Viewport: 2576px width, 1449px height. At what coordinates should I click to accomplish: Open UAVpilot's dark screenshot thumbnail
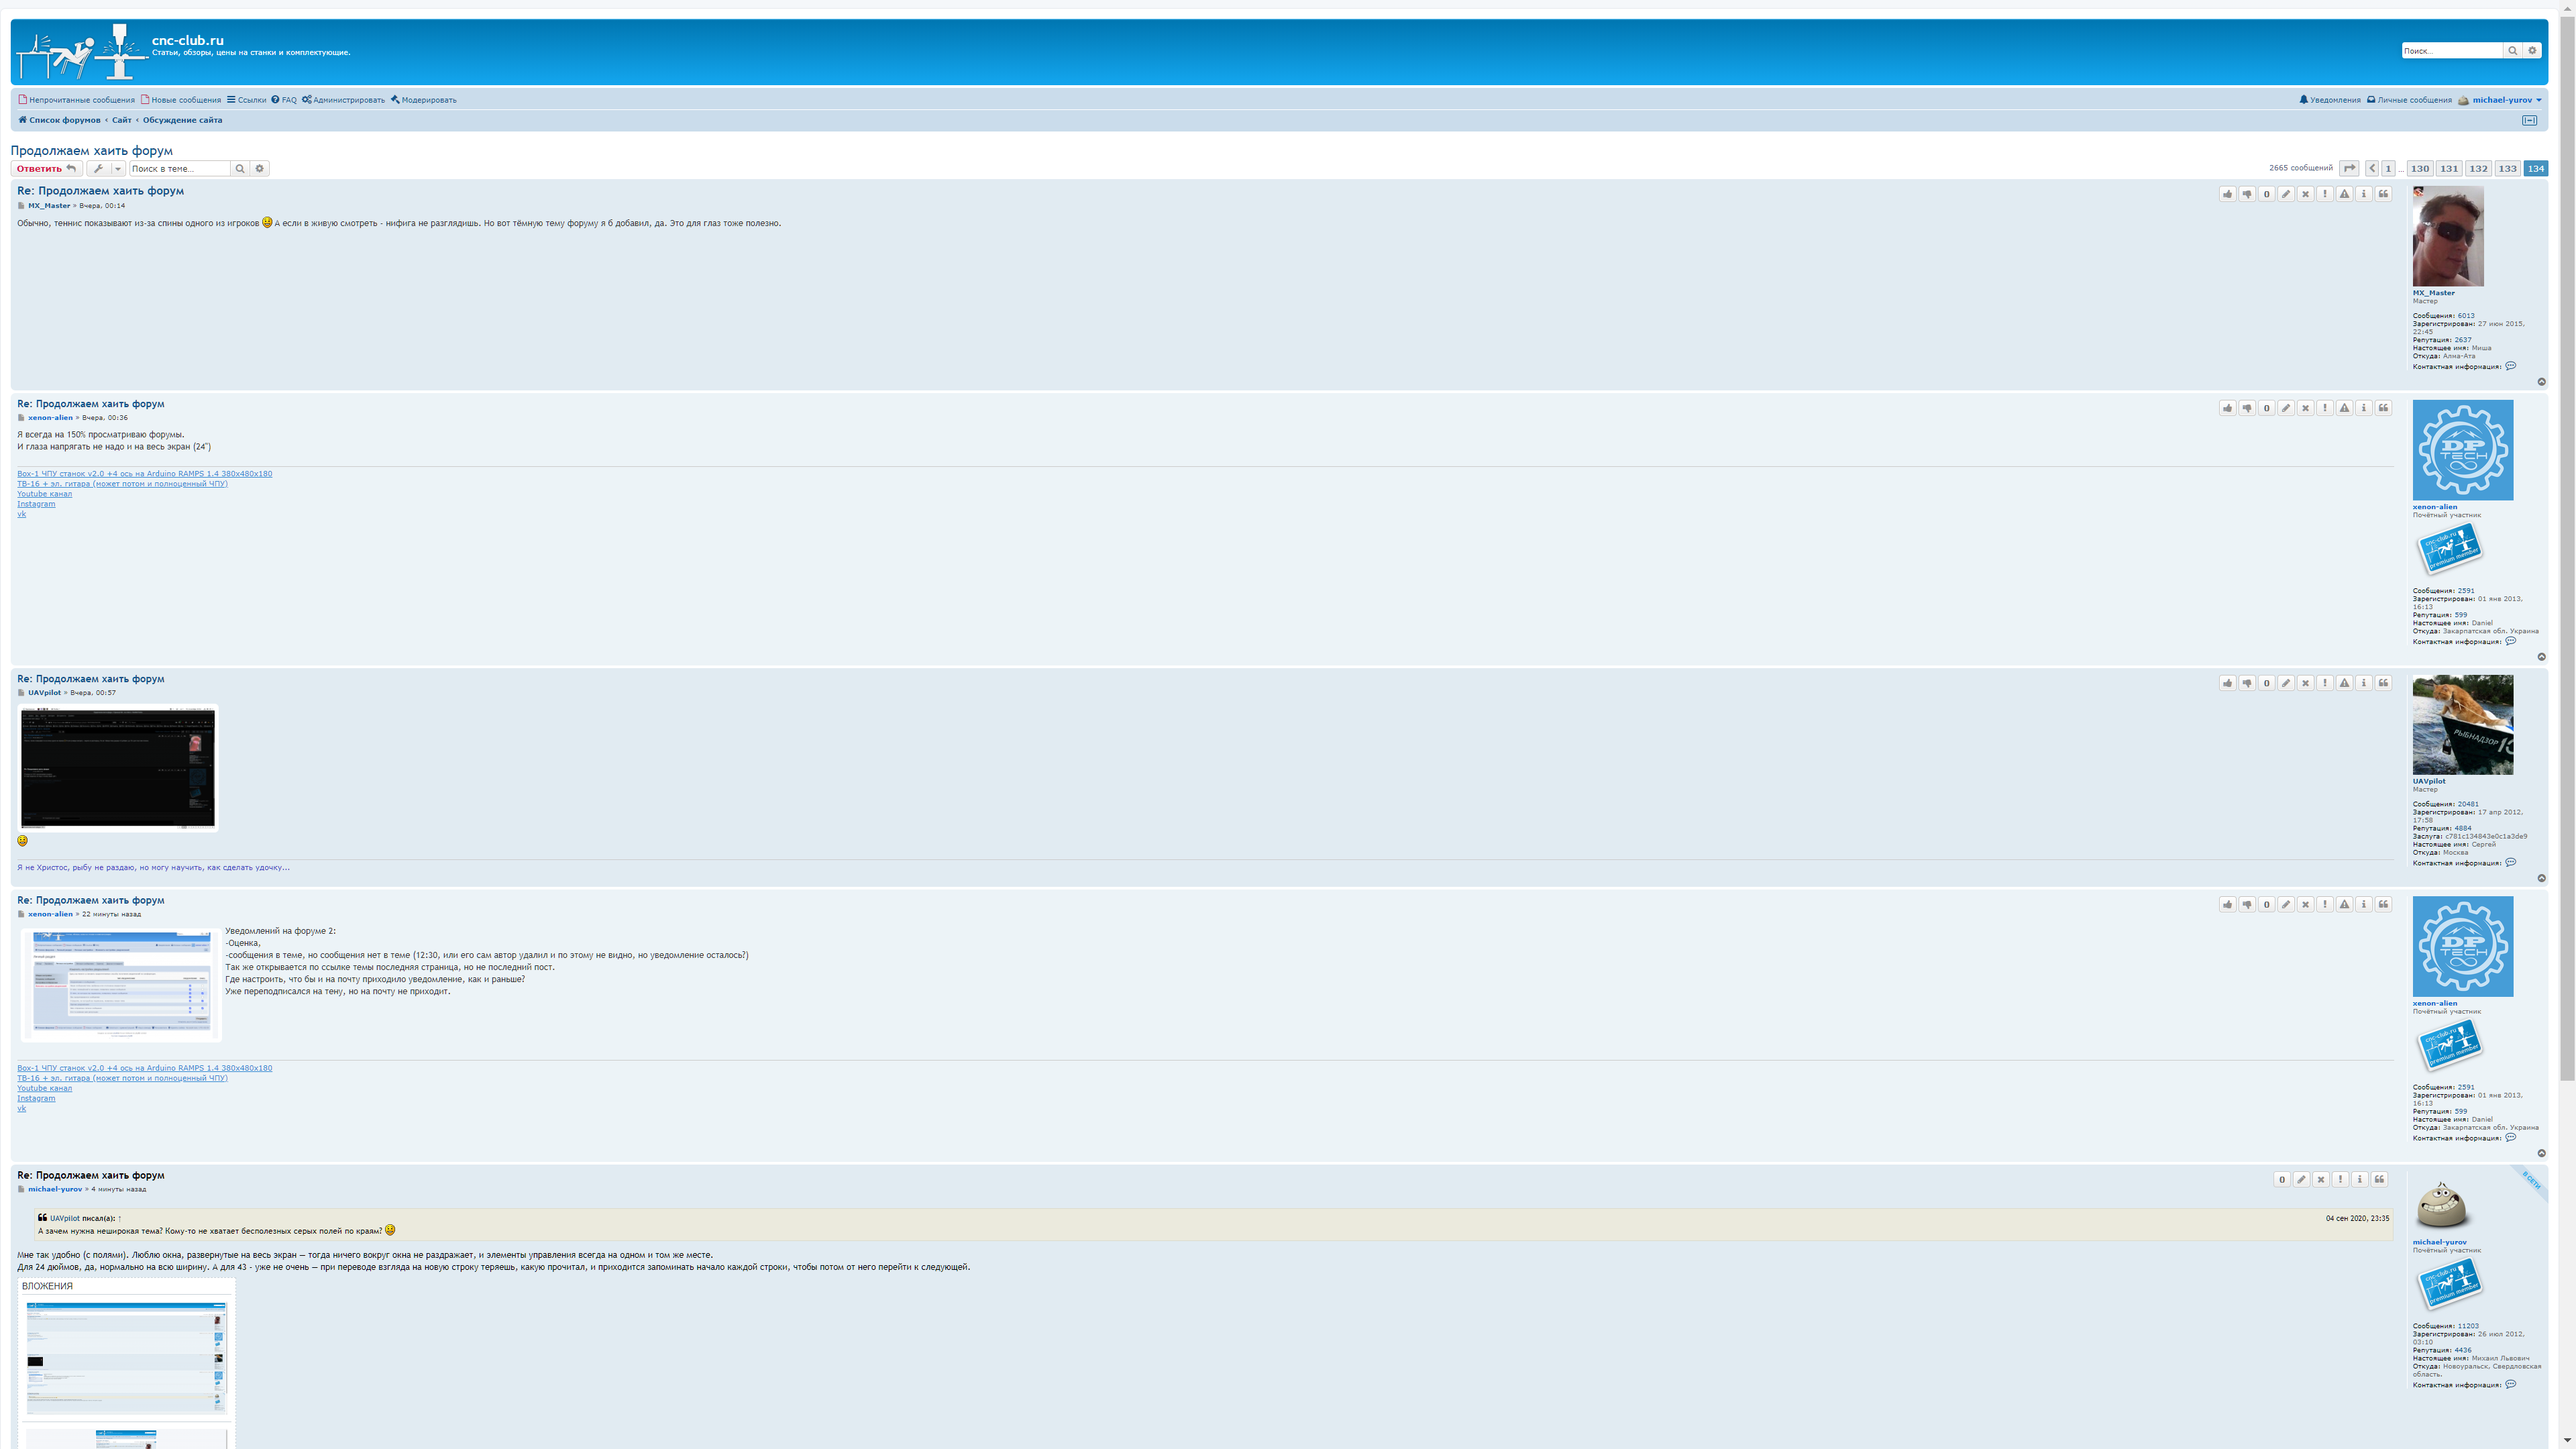[x=118, y=767]
